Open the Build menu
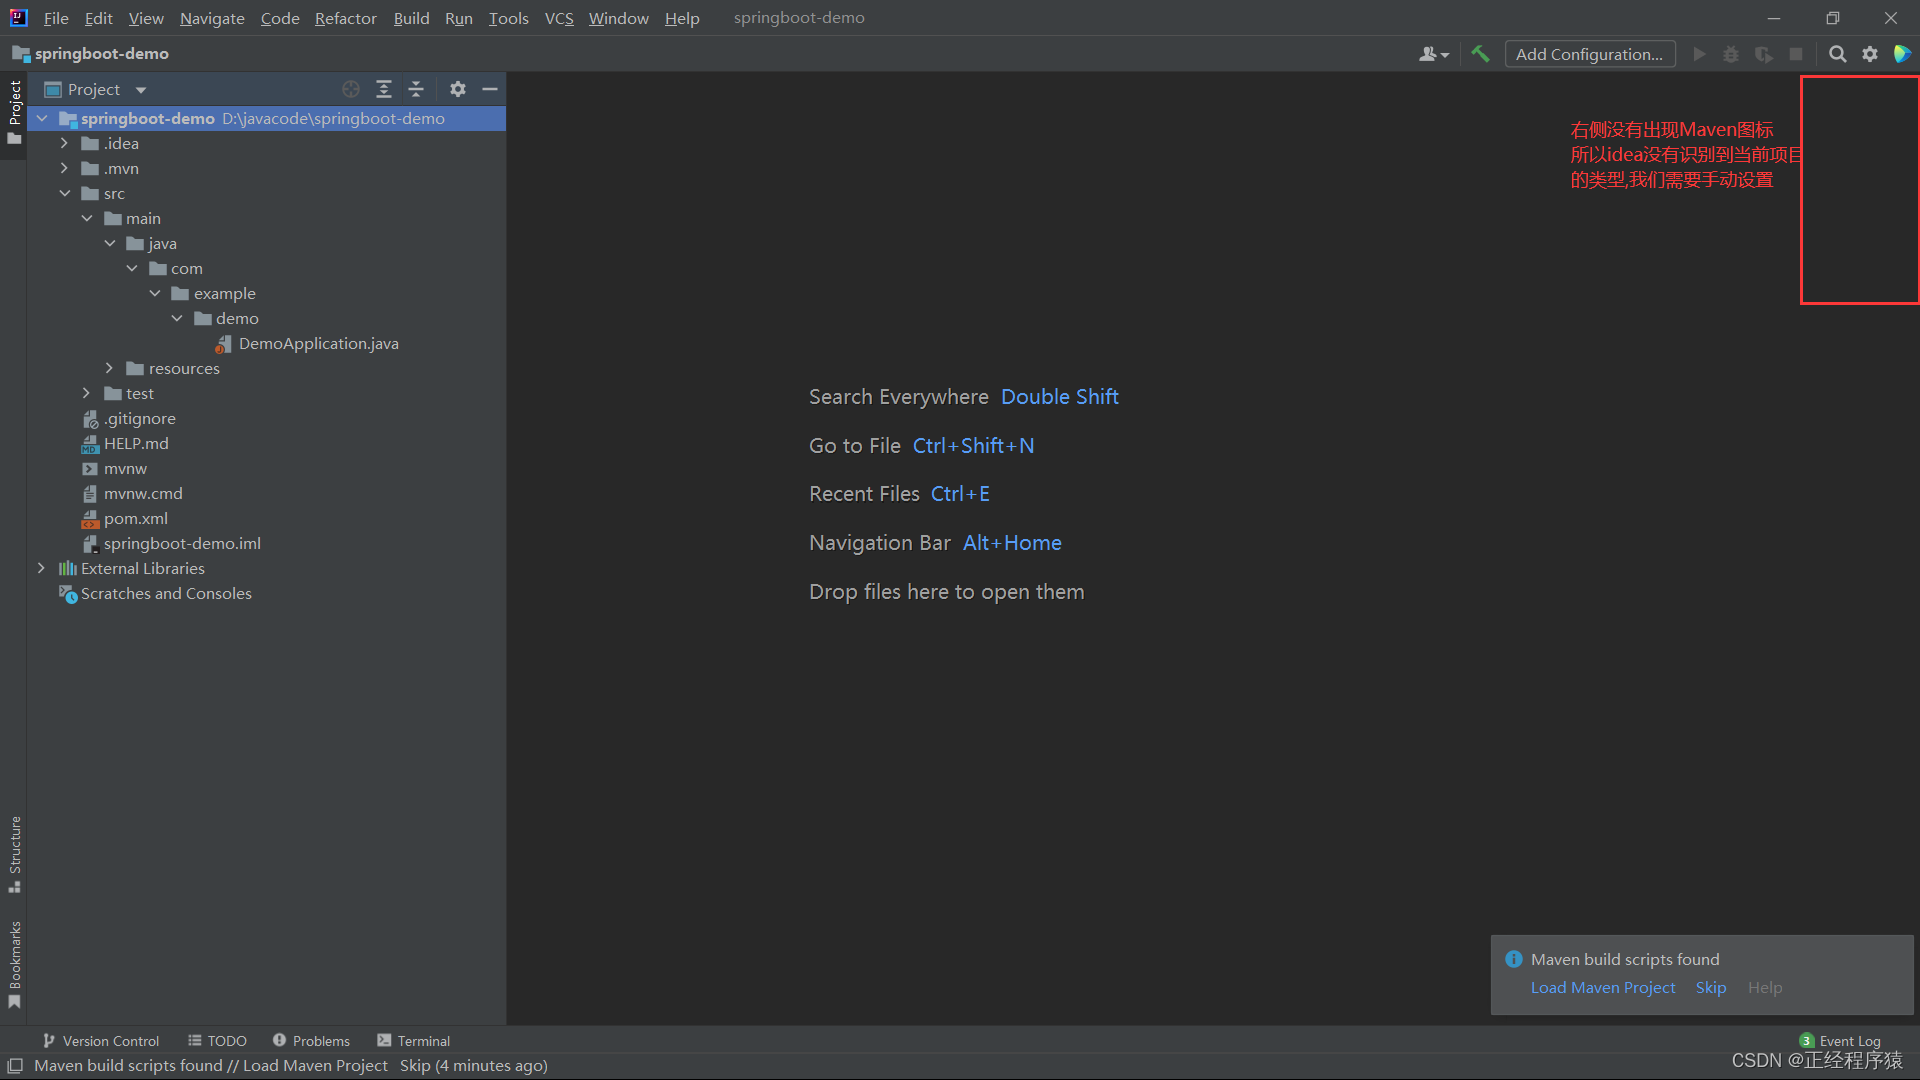The image size is (1920, 1080). (411, 18)
